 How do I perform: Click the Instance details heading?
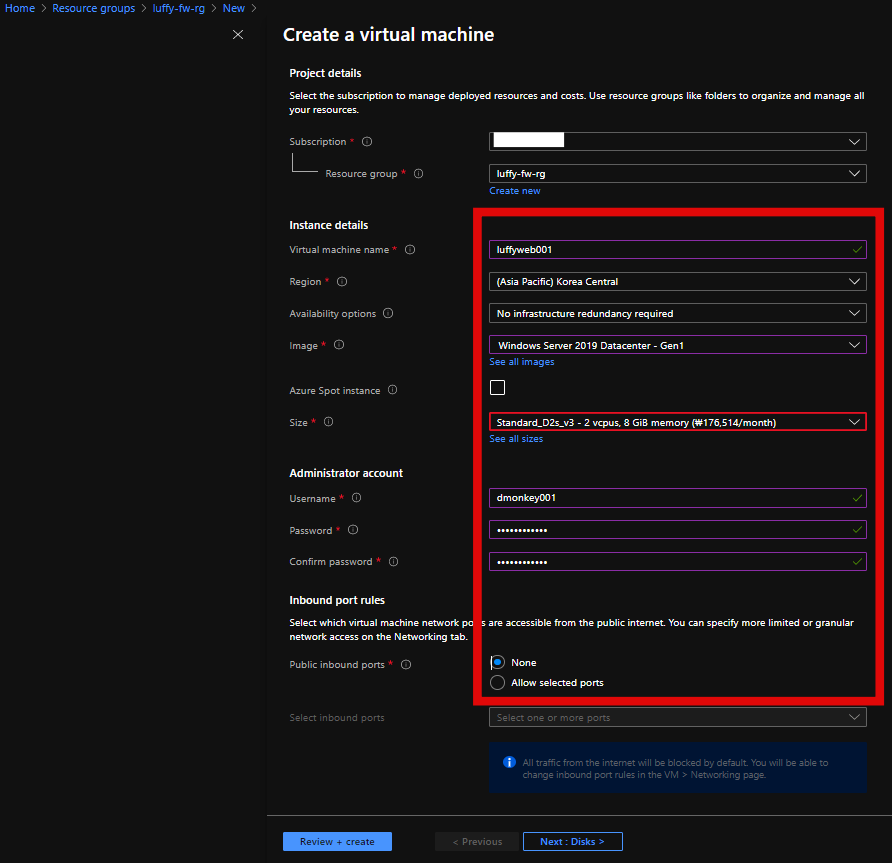point(328,225)
